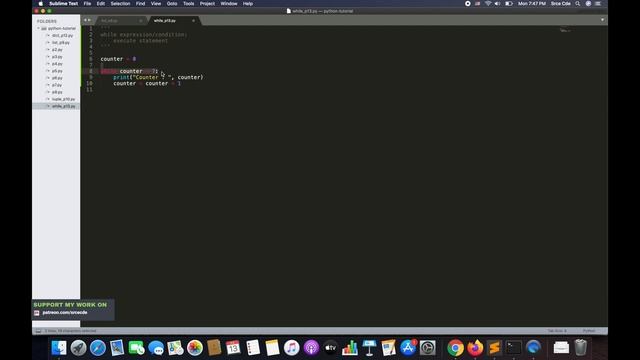The image size is (640, 360).
Task: Close the while_p13.py tab
Action: click(193, 20)
